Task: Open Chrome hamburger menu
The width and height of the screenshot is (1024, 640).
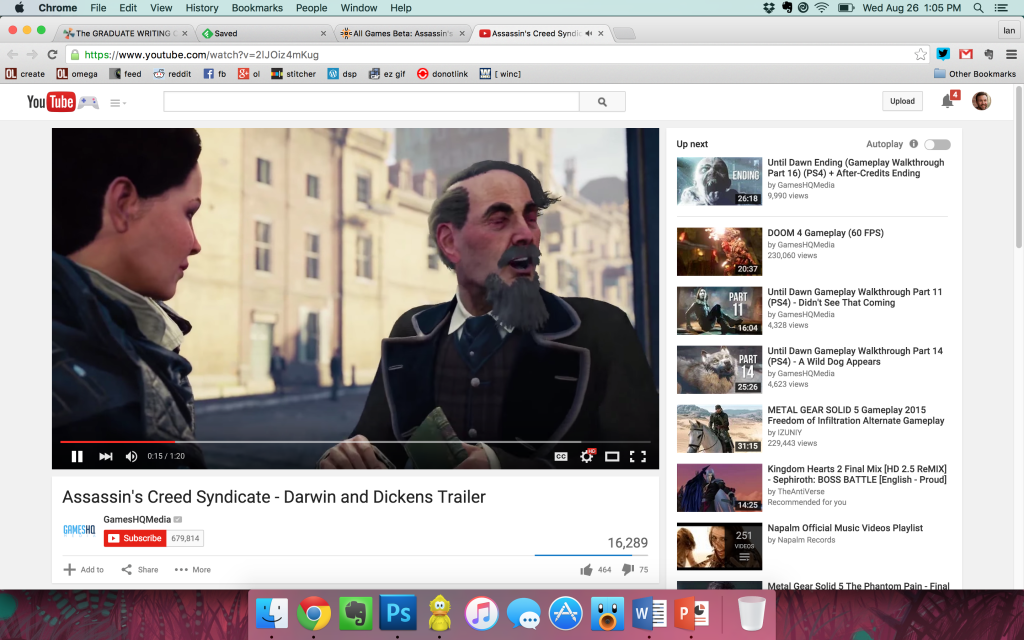Action: [x=1012, y=54]
